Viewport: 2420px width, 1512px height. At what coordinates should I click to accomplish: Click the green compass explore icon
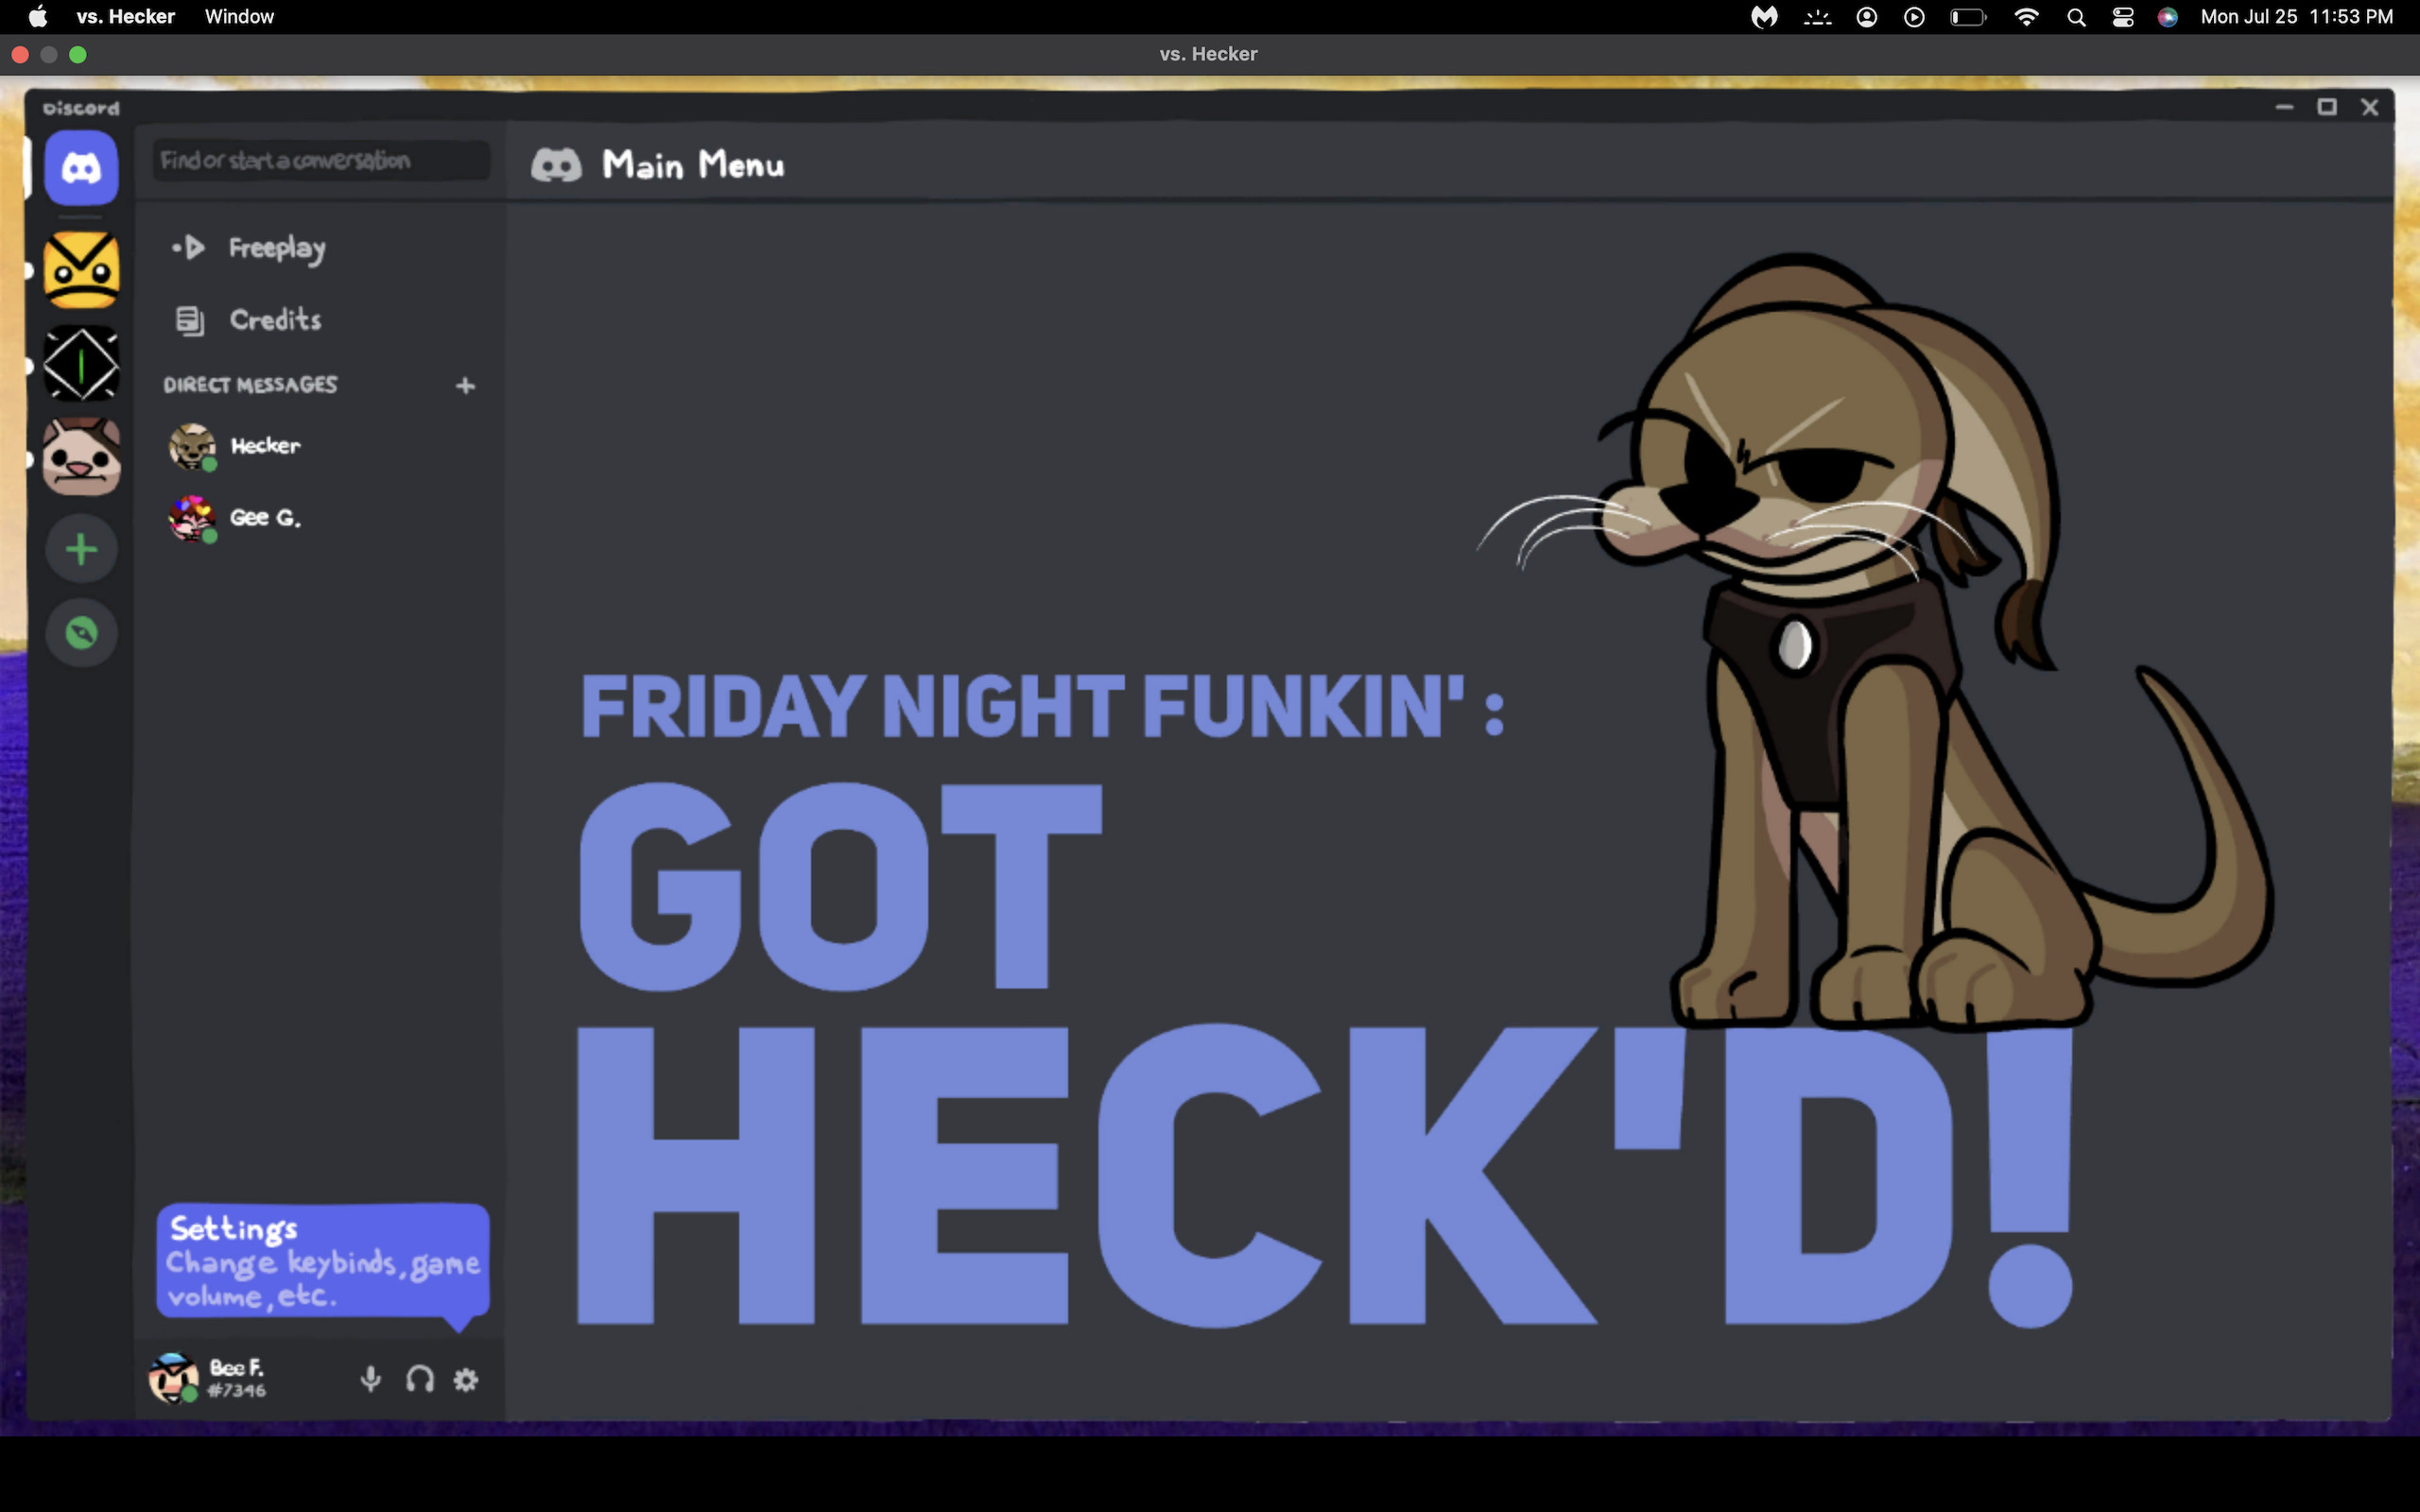pos(81,633)
